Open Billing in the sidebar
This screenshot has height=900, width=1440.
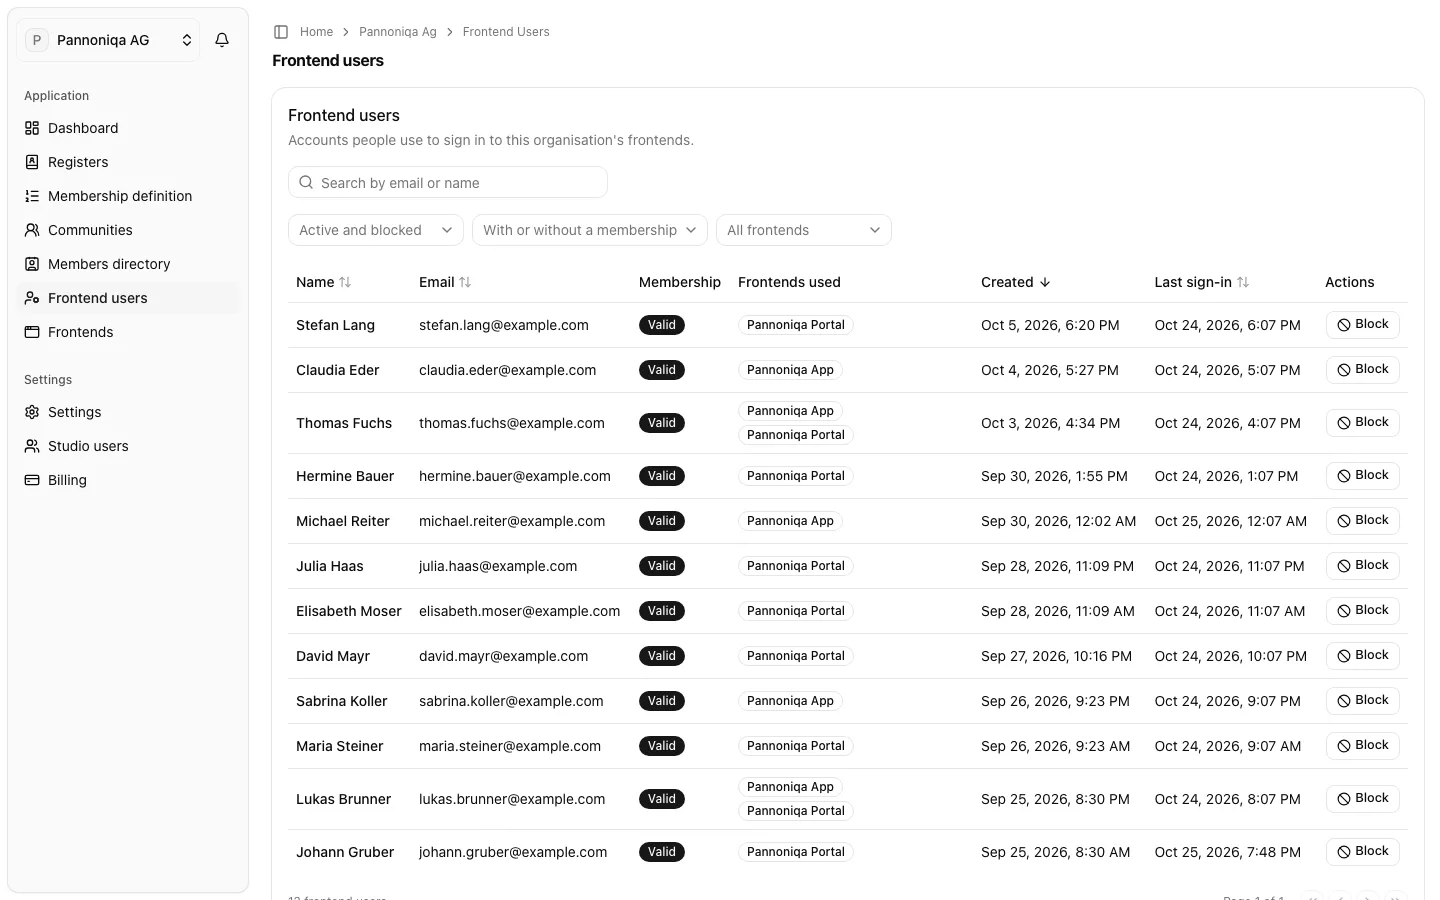128,480
